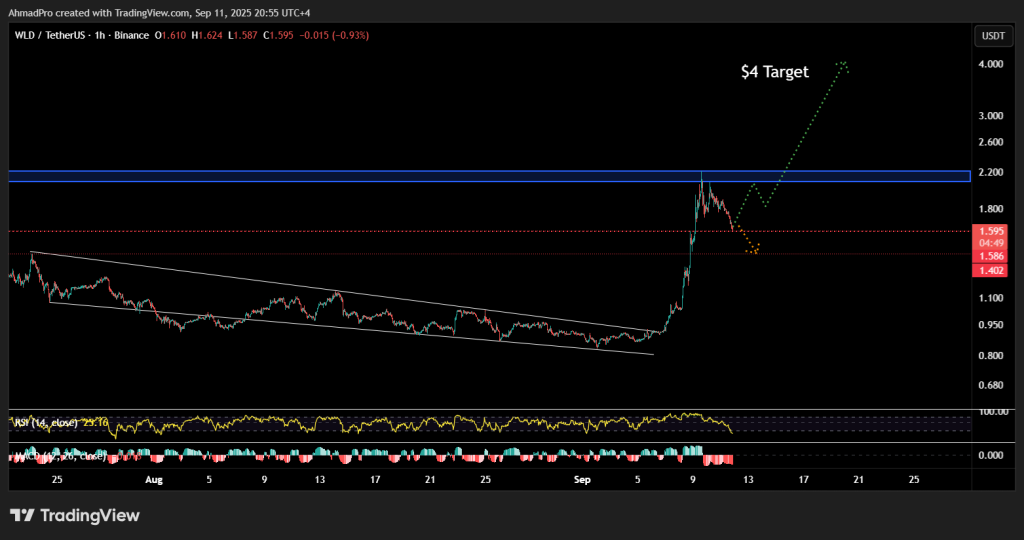The width and height of the screenshot is (1024, 540).
Task: Click the green arrowhead at projection top
Action: pos(844,65)
